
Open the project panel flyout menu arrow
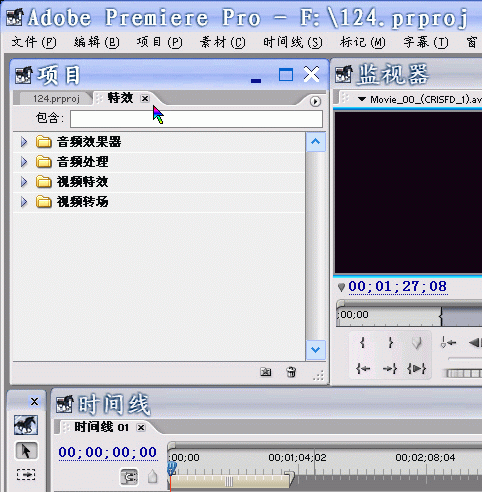coord(315,101)
